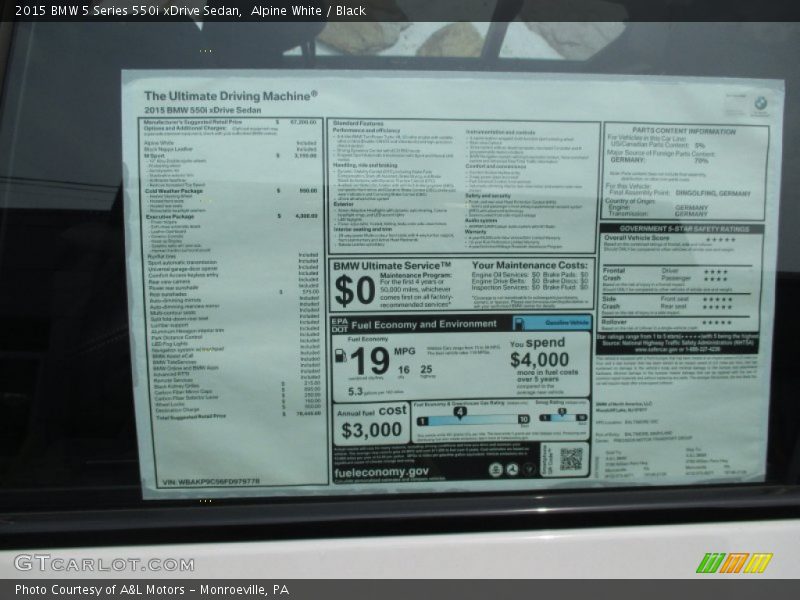Click the BMW M stripes logo
Viewport: 800px width, 600px height.
coord(747,563)
